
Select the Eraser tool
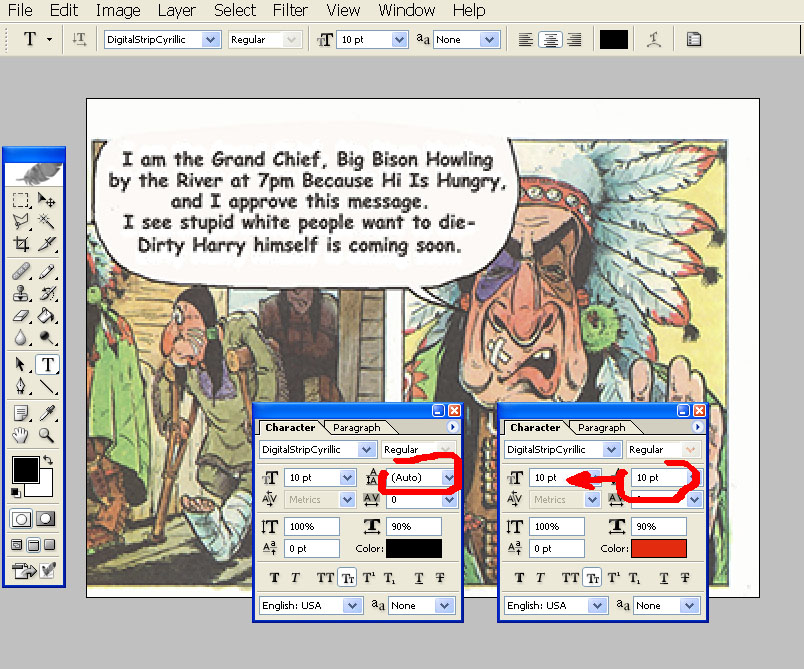(21, 315)
